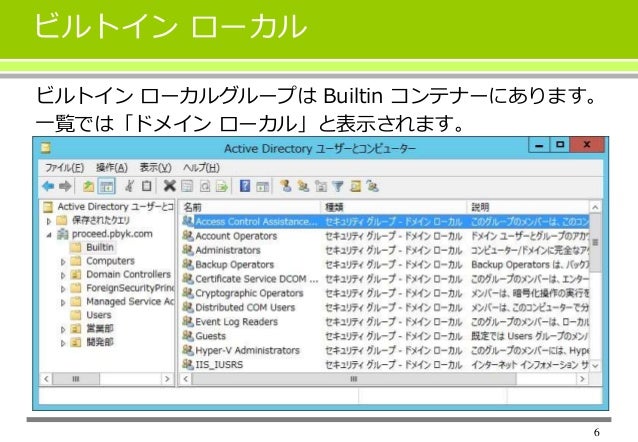The width and height of the screenshot is (638, 442).
Task: Sort by the 種類 column header
Action: 393,207
